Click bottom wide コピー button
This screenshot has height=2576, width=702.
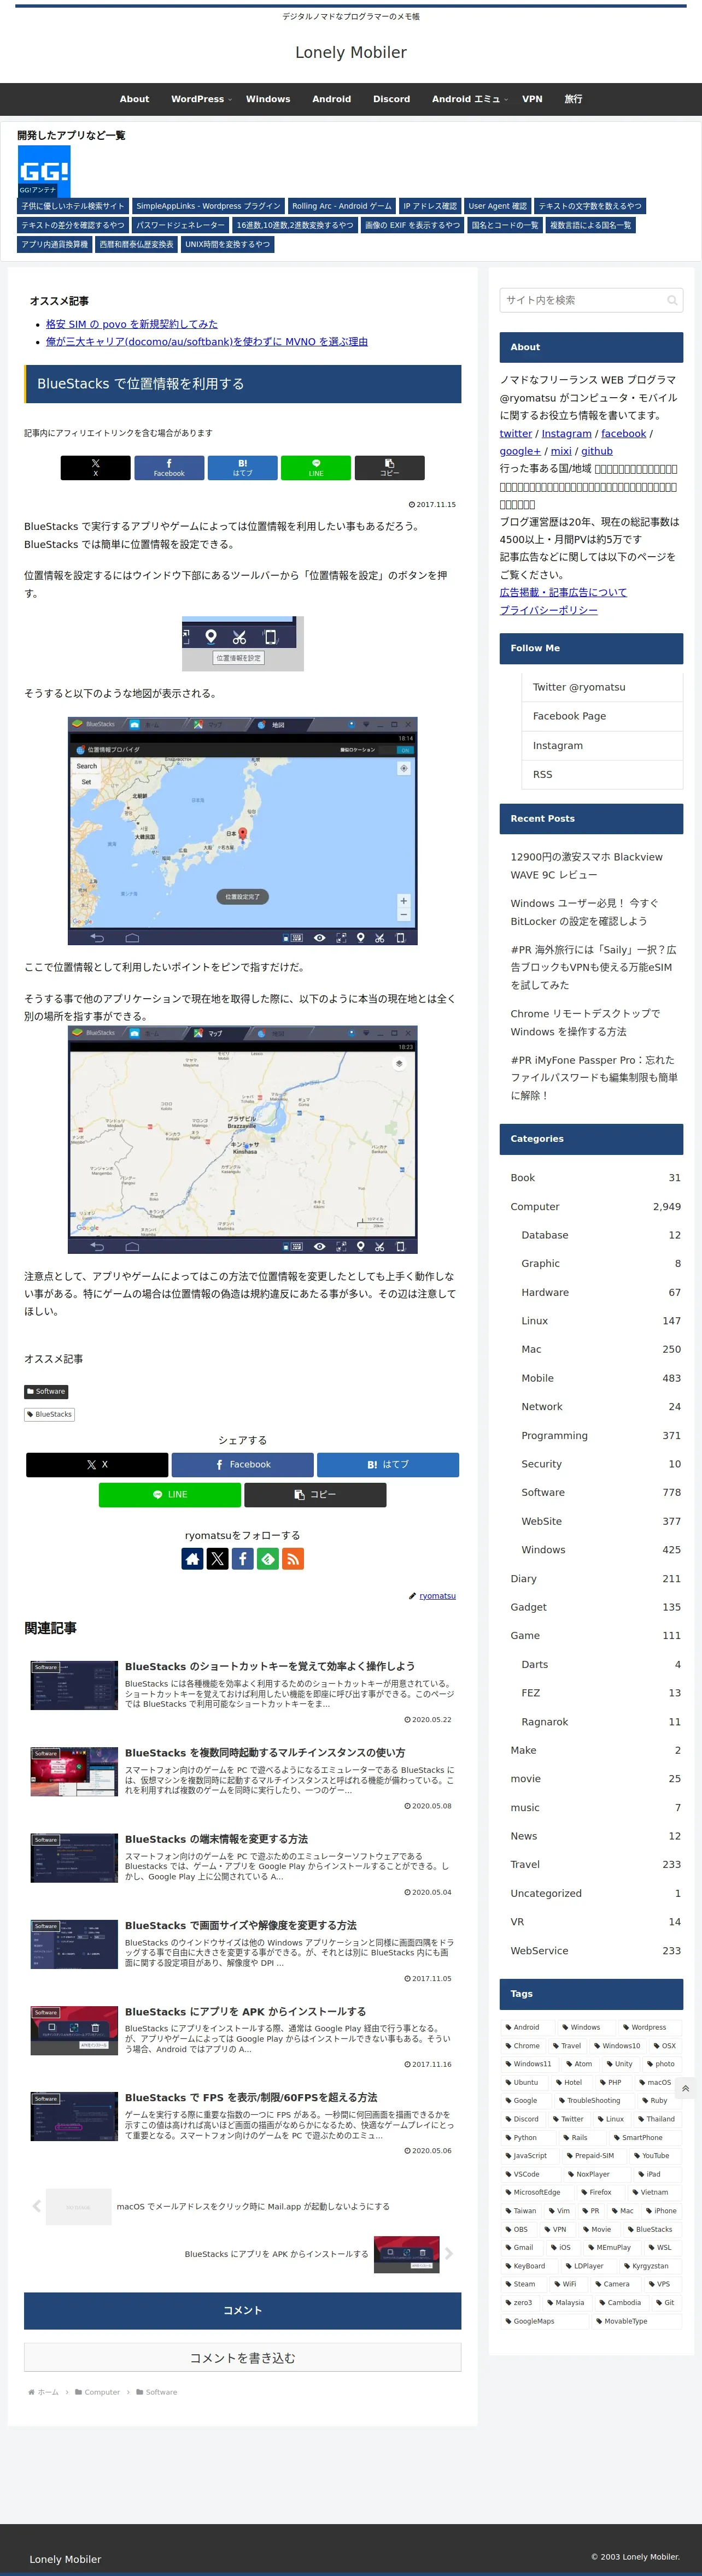315,1494
